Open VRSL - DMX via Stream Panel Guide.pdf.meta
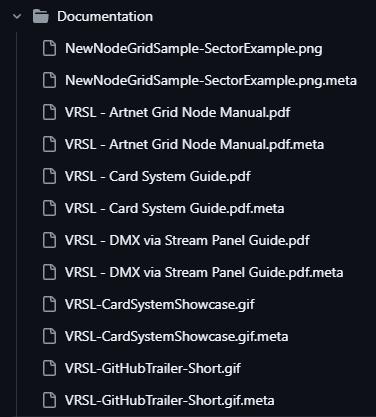376x417 pixels. (x=204, y=272)
